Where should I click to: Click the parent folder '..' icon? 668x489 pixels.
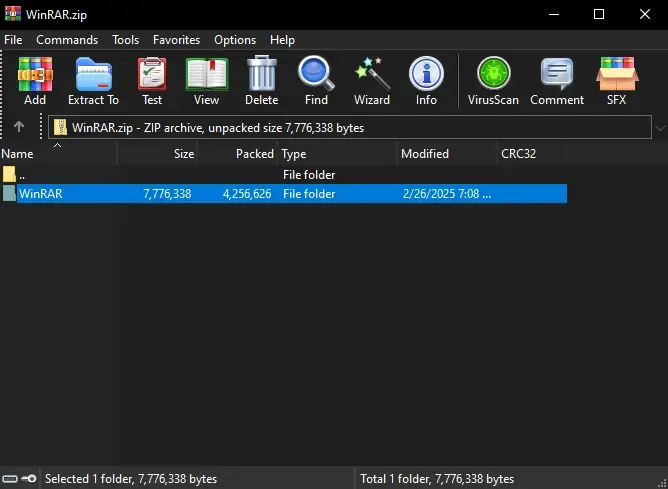pyautogui.click(x=9, y=175)
